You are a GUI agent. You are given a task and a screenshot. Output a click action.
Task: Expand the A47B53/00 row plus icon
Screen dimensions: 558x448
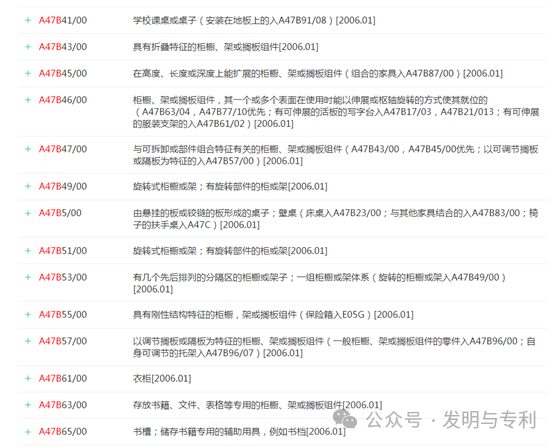pyautogui.click(x=28, y=277)
